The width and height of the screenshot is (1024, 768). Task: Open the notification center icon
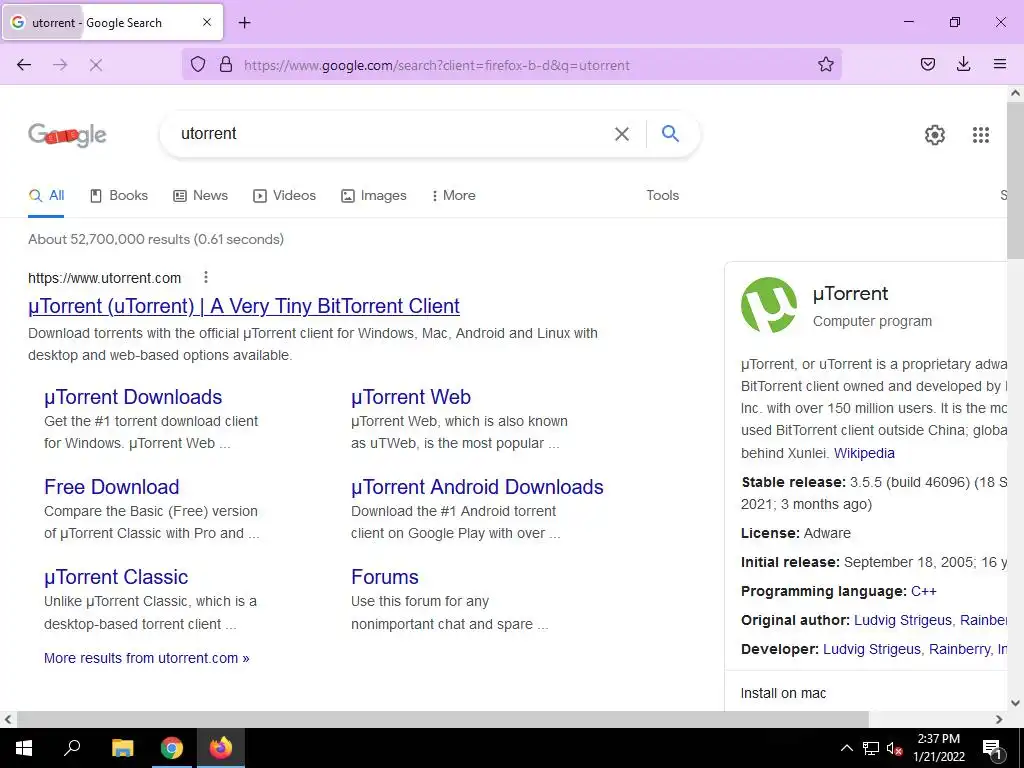point(992,748)
